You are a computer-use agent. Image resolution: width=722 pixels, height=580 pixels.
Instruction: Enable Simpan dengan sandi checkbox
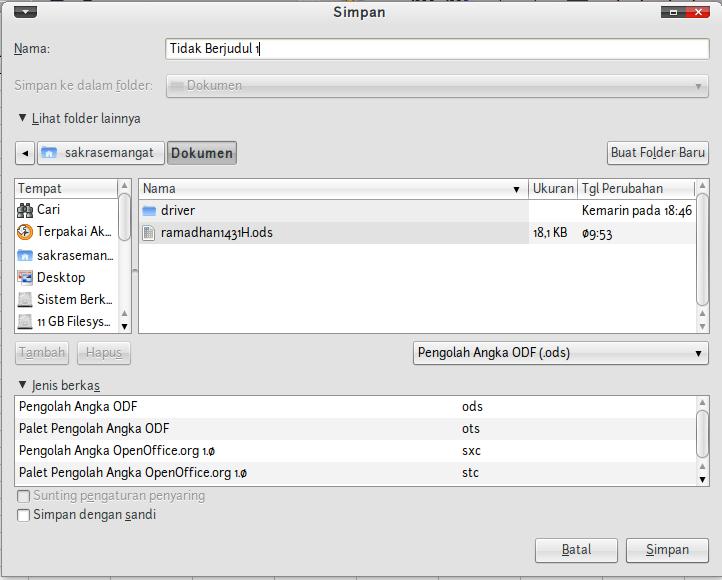23,516
